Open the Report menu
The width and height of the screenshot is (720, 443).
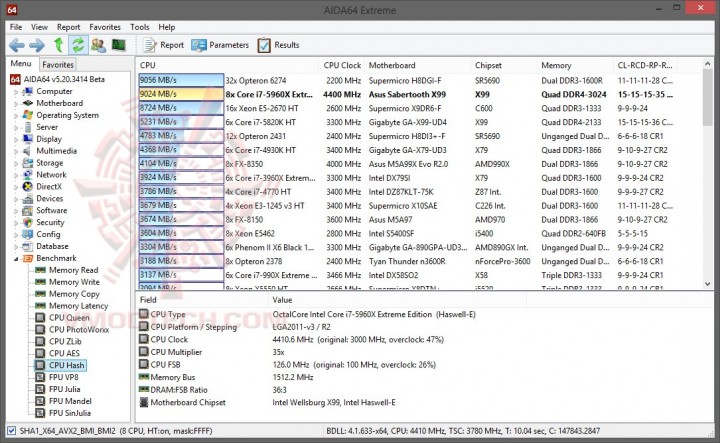pos(68,27)
